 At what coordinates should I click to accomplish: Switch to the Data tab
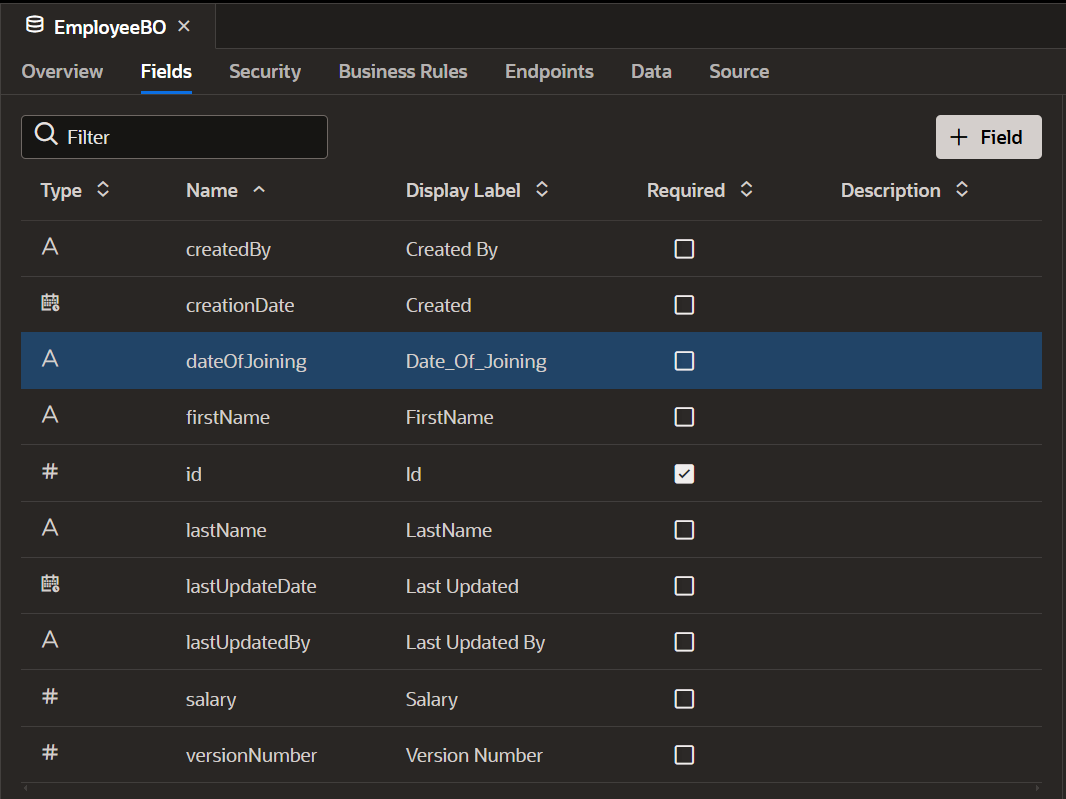(651, 71)
